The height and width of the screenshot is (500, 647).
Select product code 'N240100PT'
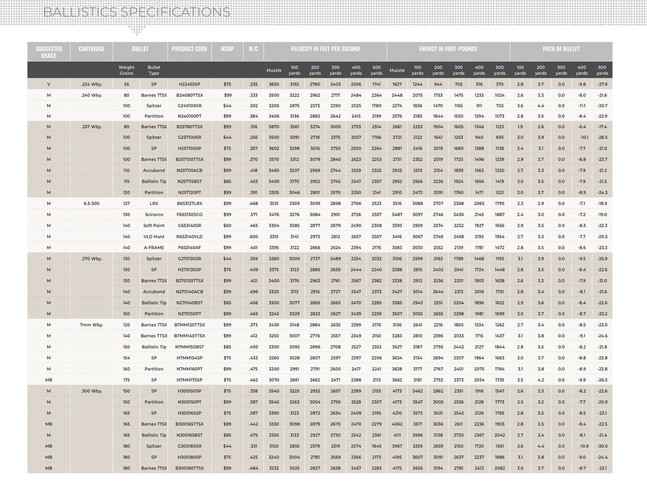coord(189,116)
